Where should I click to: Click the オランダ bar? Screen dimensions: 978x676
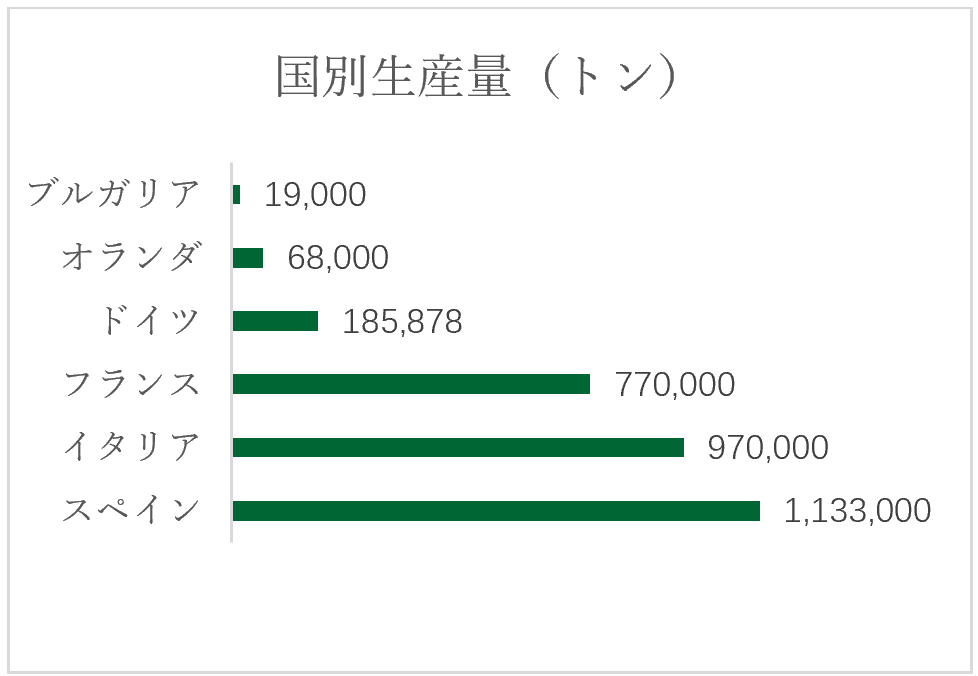(x=248, y=258)
